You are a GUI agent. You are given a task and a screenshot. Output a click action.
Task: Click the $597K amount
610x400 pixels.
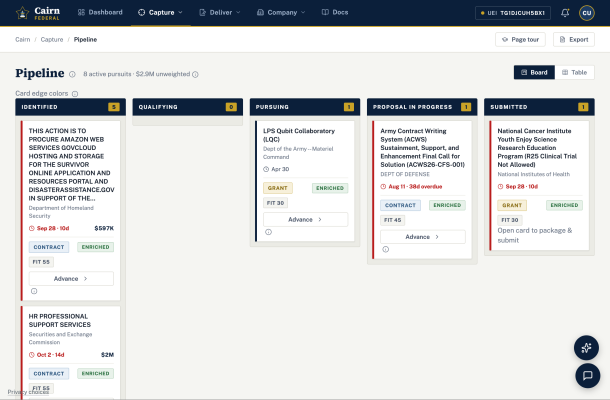[104, 228]
